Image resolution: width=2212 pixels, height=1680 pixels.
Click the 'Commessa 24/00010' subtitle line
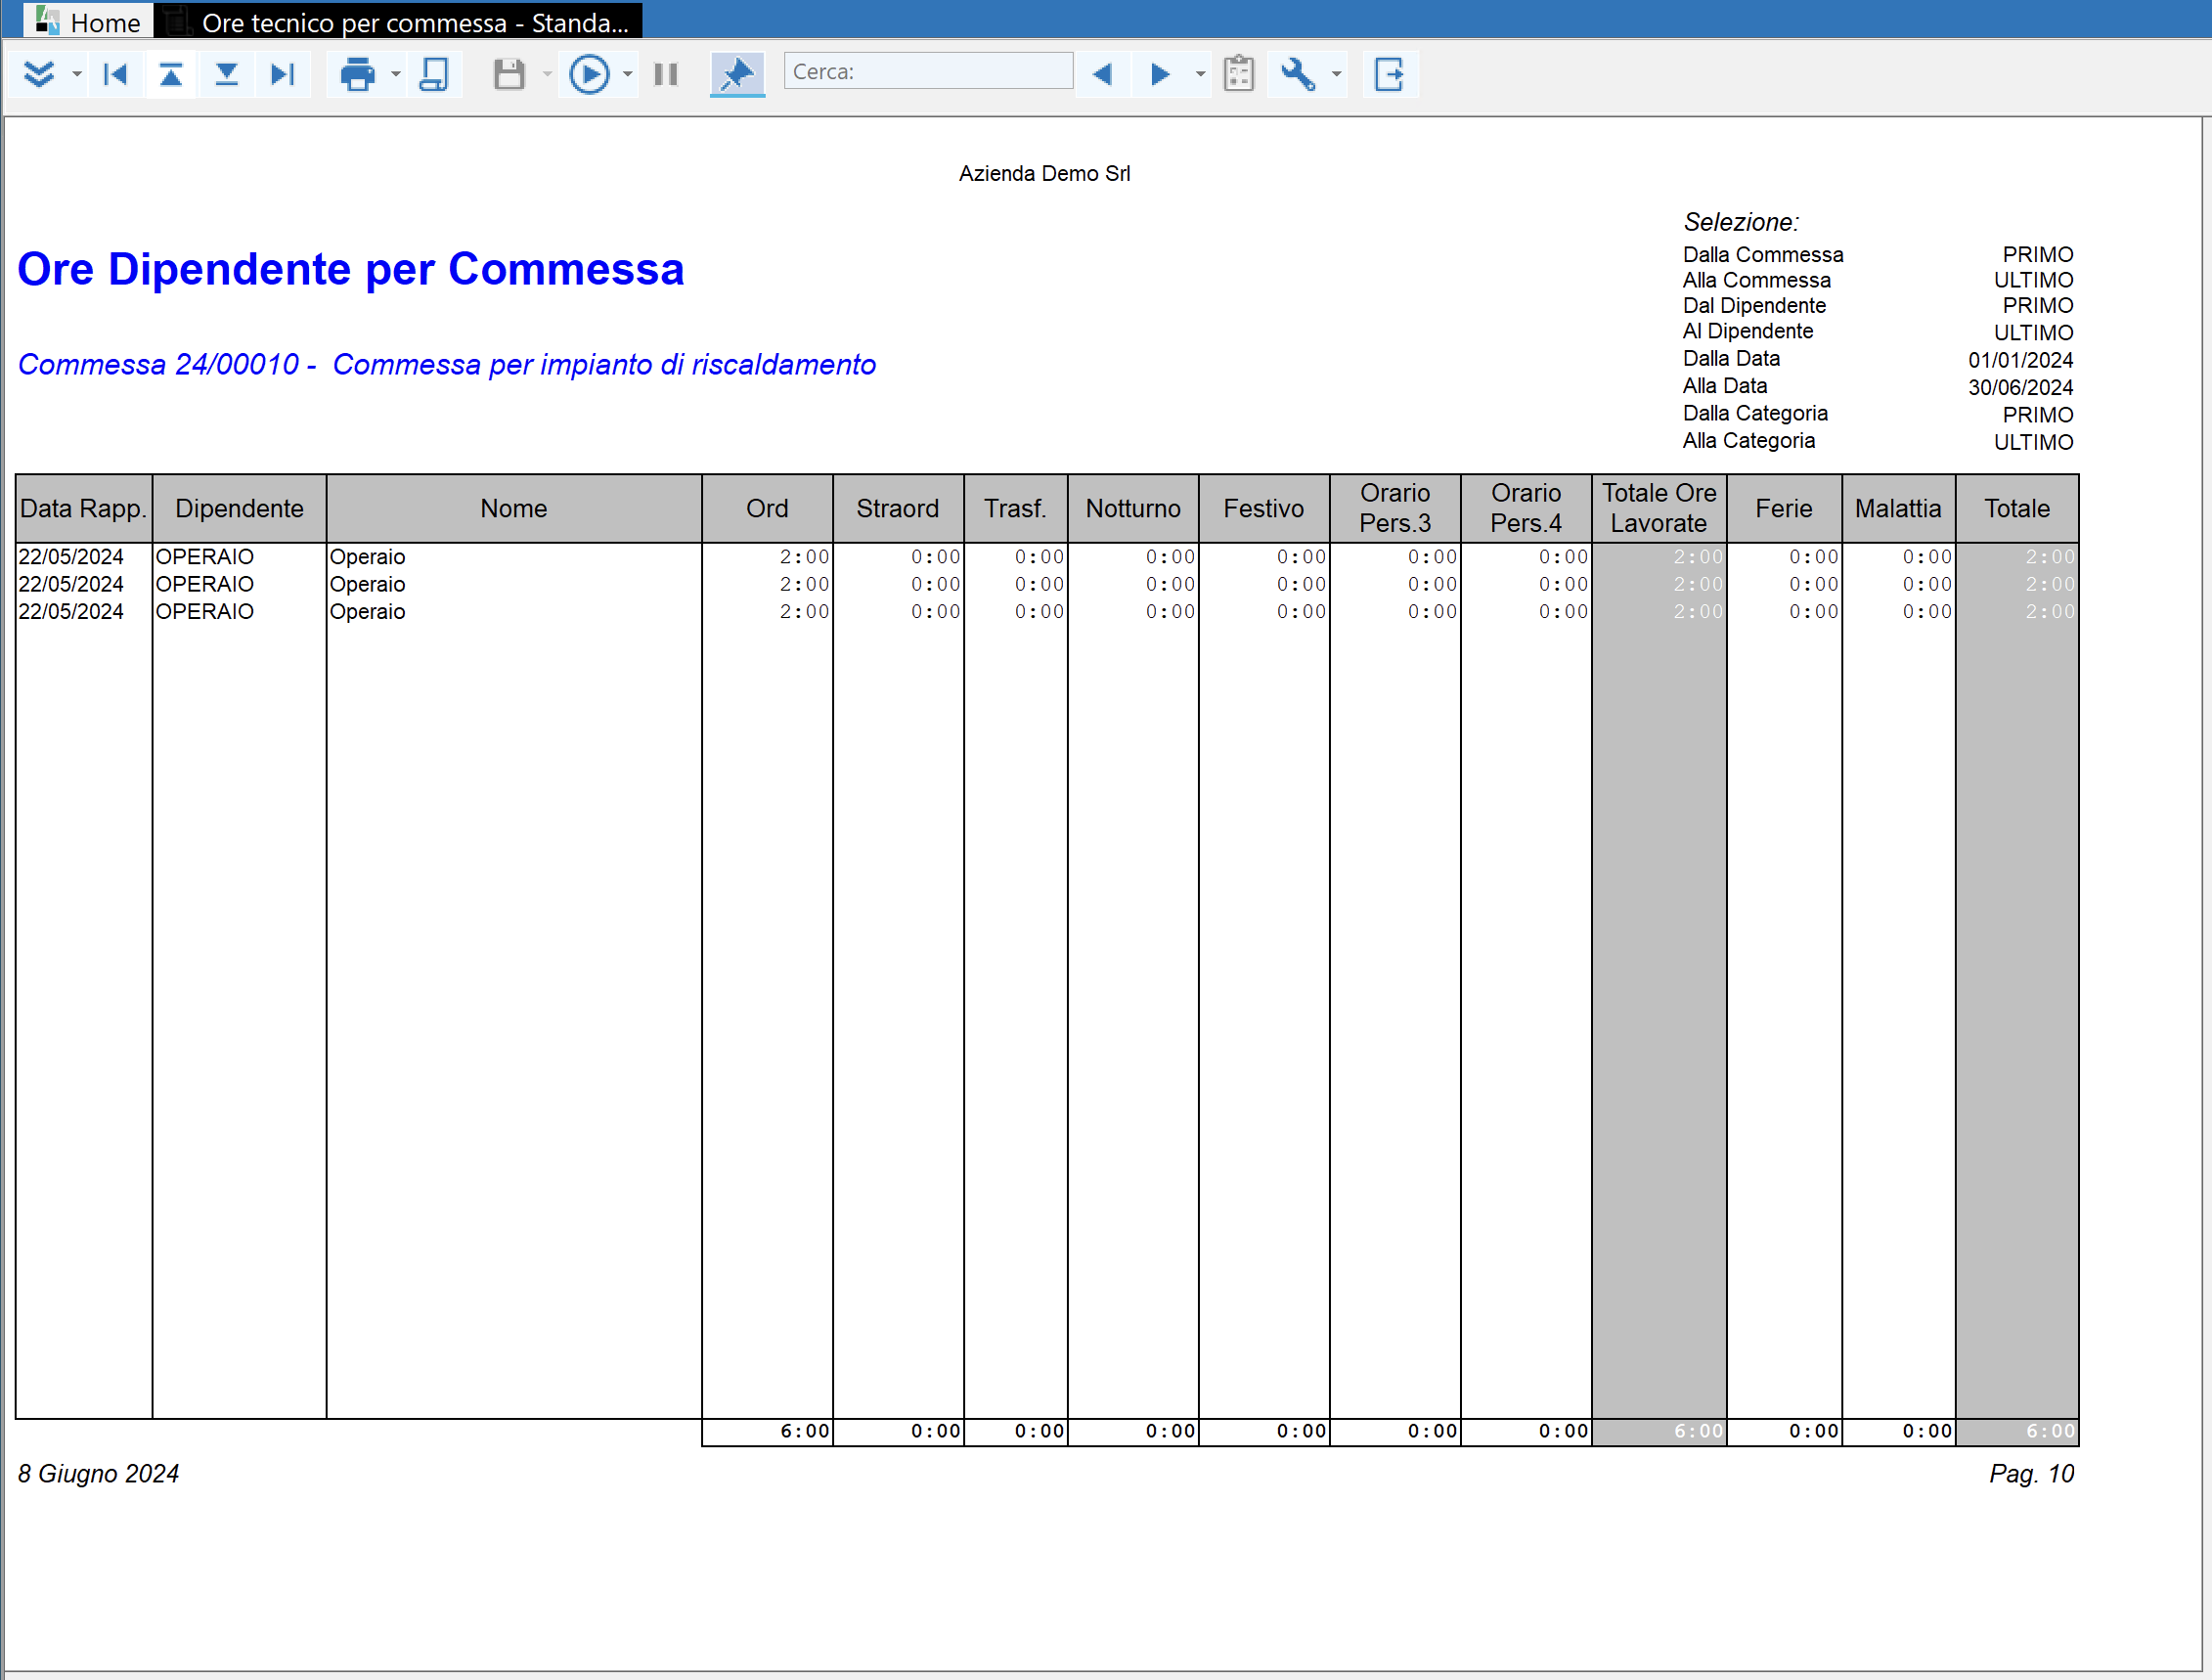click(447, 365)
